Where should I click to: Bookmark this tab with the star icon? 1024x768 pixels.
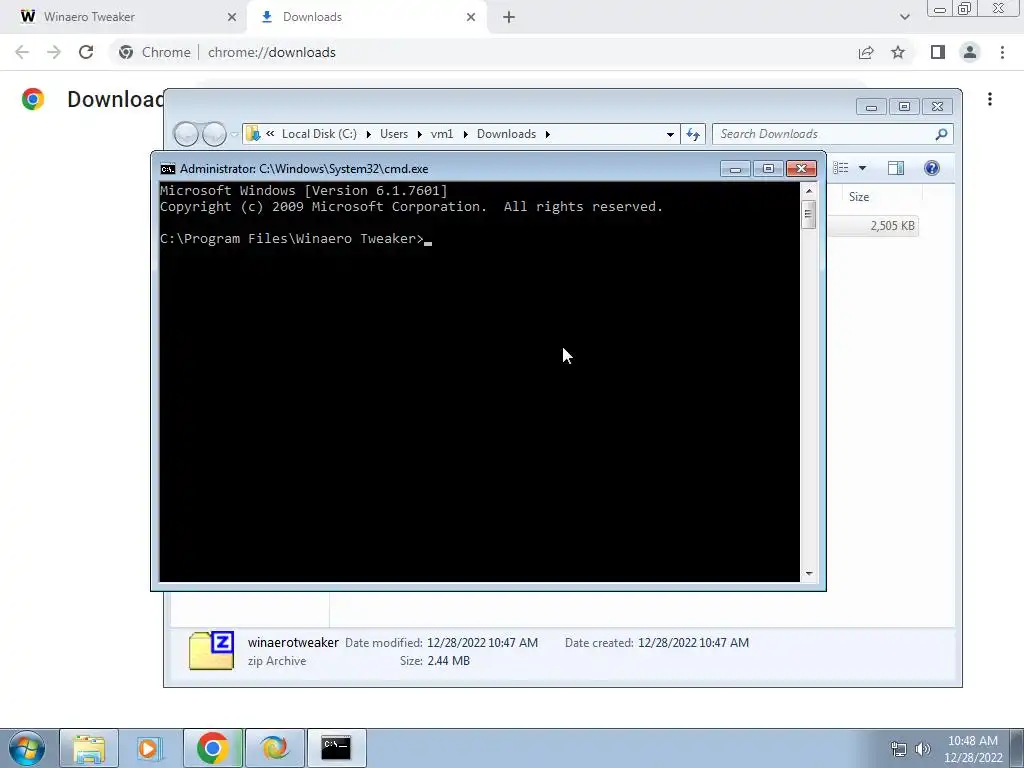point(898,52)
